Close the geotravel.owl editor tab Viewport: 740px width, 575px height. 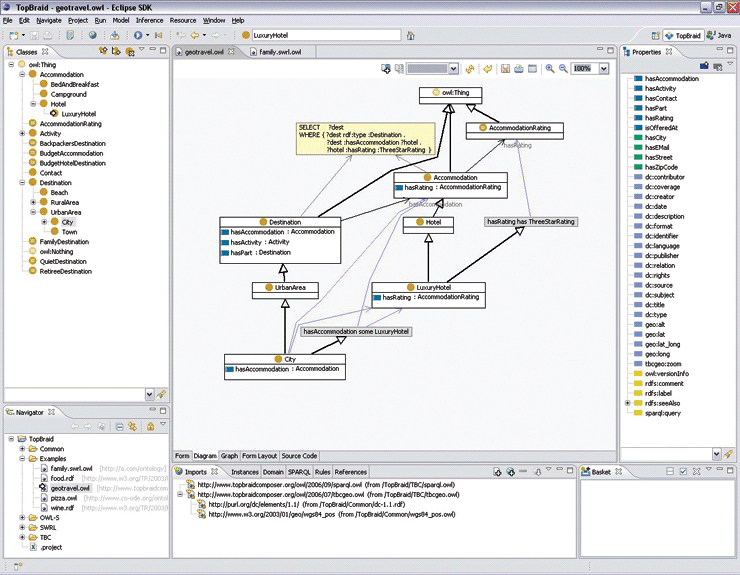[231, 51]
